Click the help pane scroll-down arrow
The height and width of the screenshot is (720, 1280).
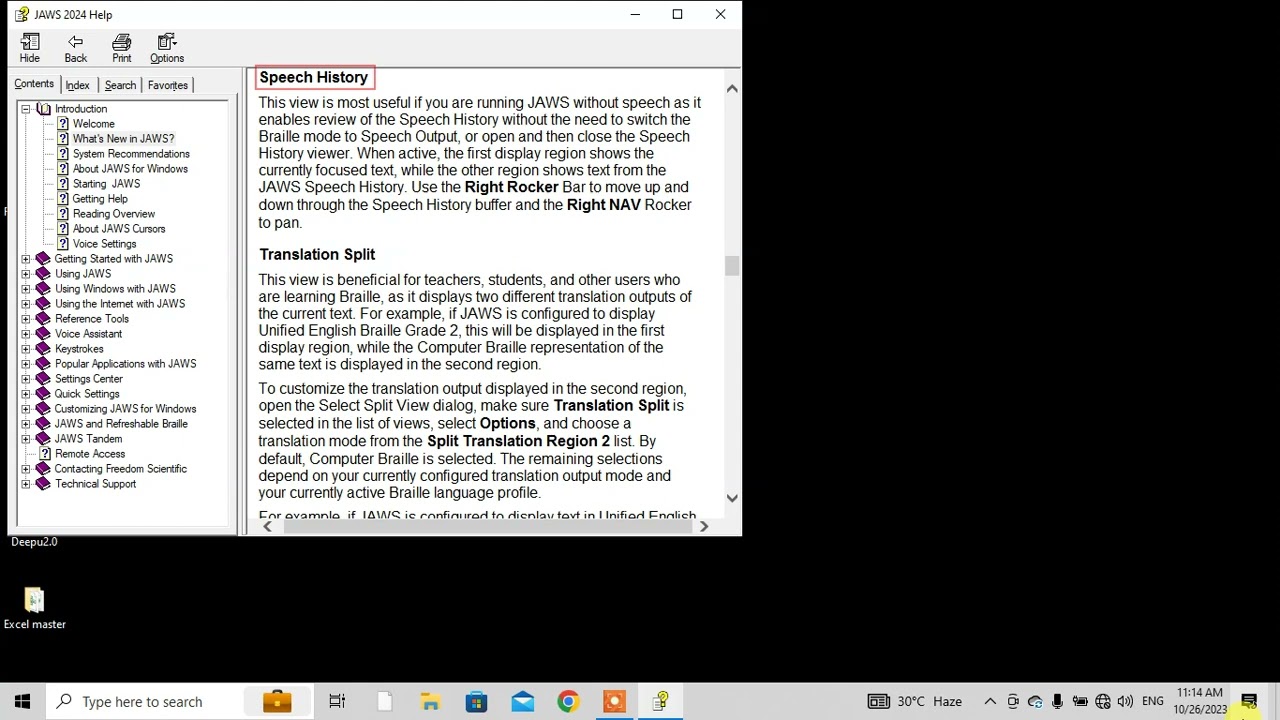[732, 497]
